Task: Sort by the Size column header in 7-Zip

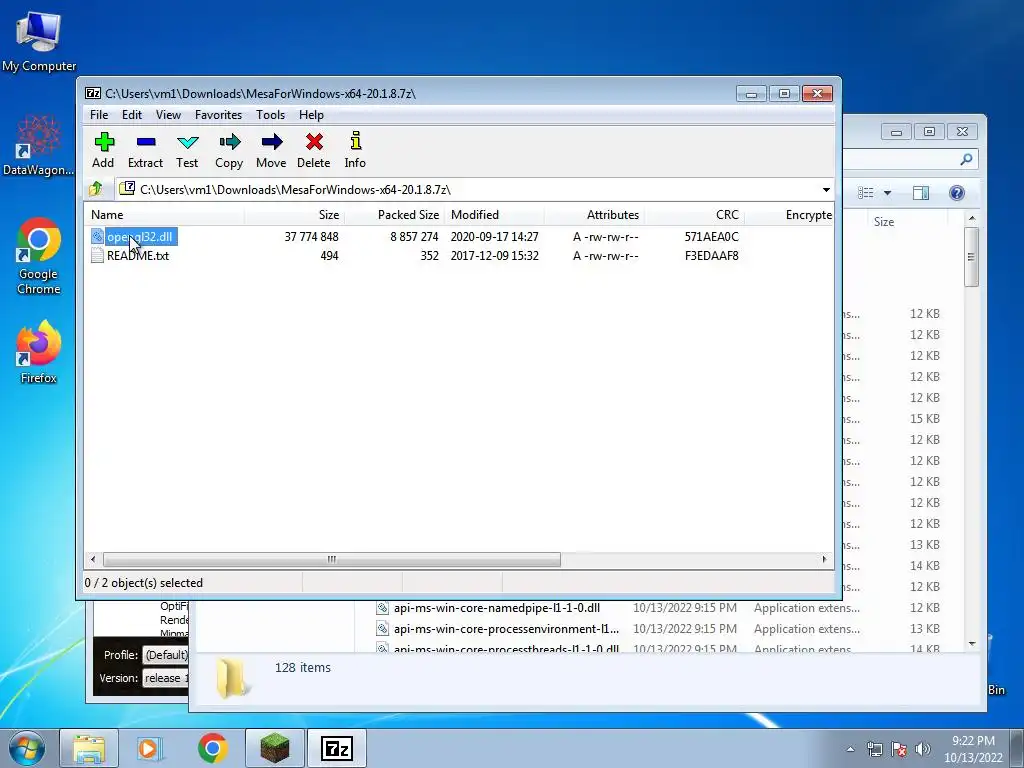Action: pos(294,215)
